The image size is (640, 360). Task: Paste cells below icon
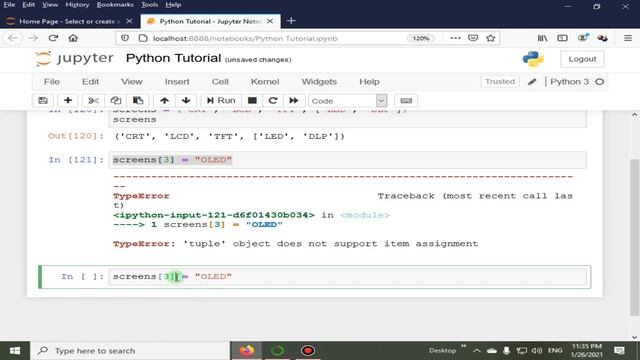(x=138, y=100)
